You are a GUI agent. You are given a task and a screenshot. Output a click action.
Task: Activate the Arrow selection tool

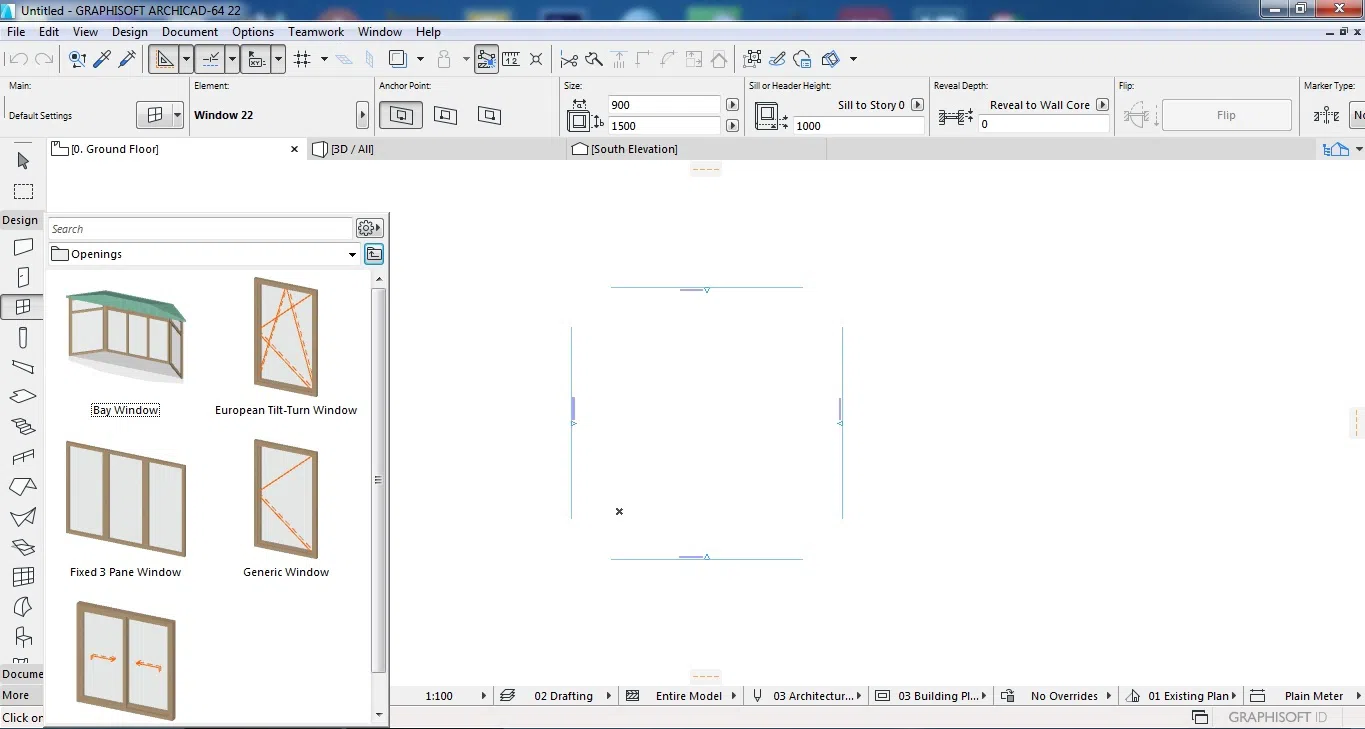point(22,160)
